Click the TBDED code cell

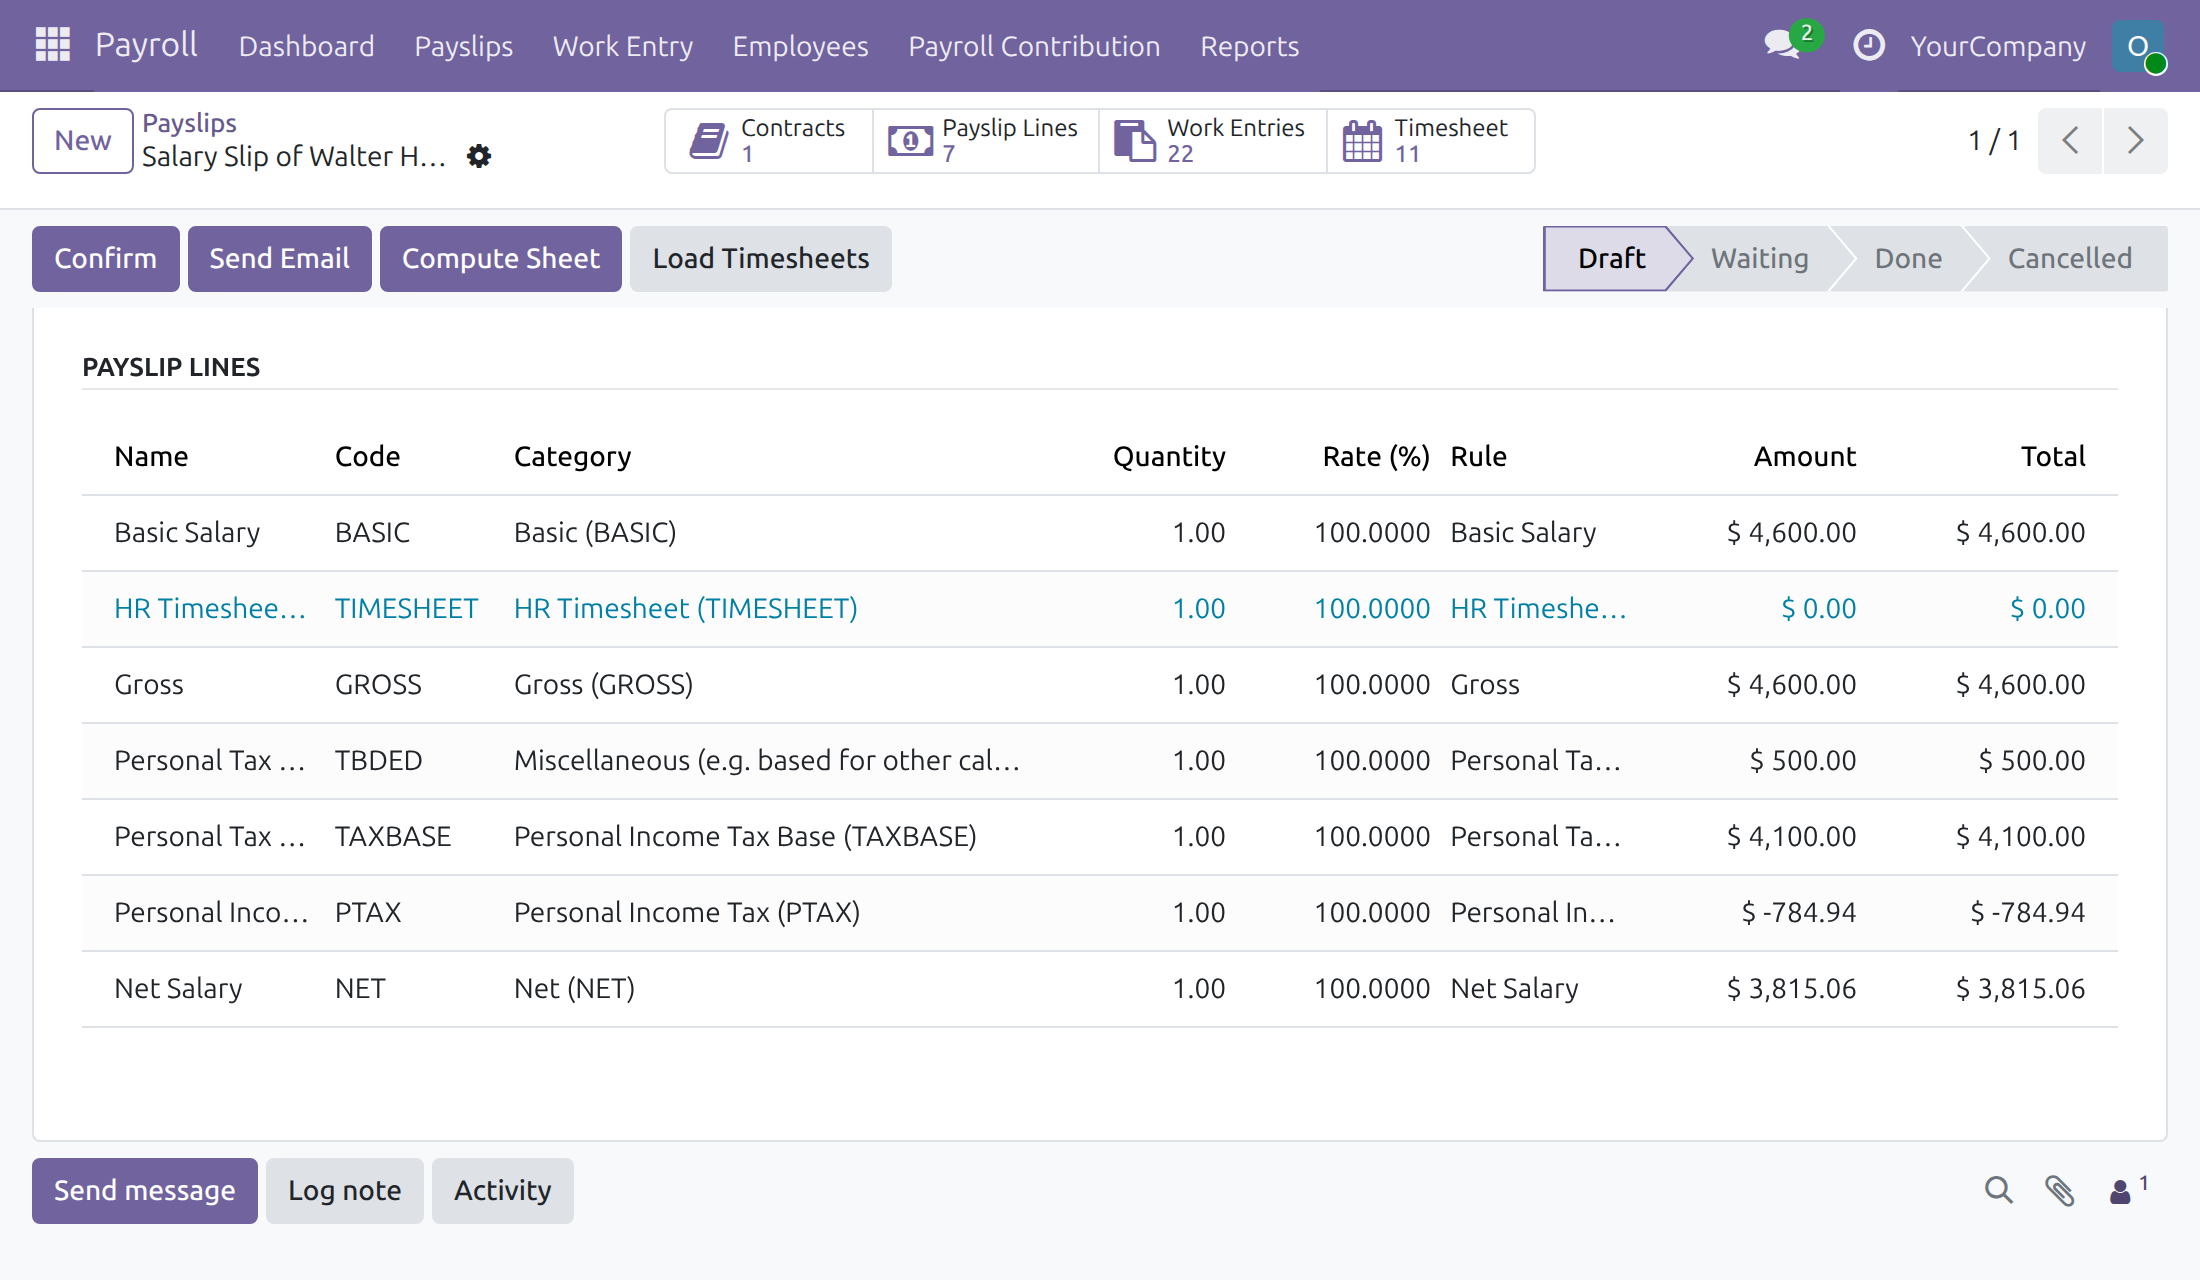click(x=378, y=761)
